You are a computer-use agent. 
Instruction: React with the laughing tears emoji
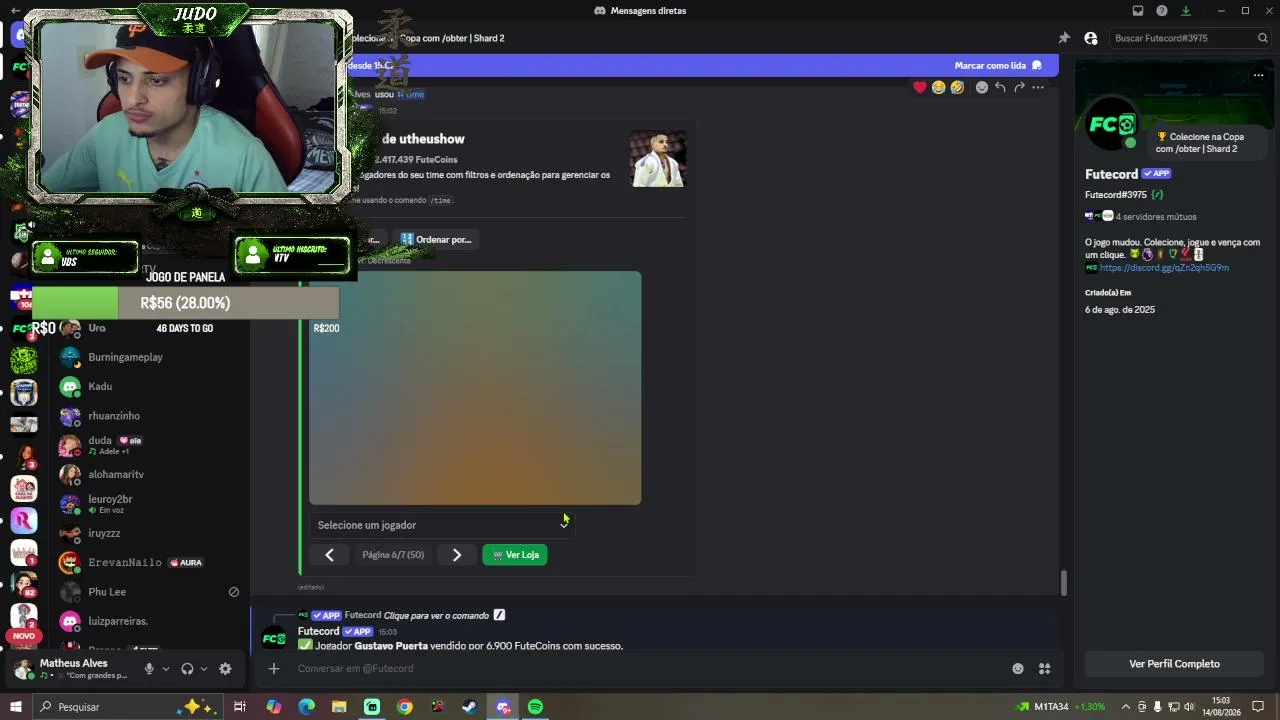pos(938,87)
